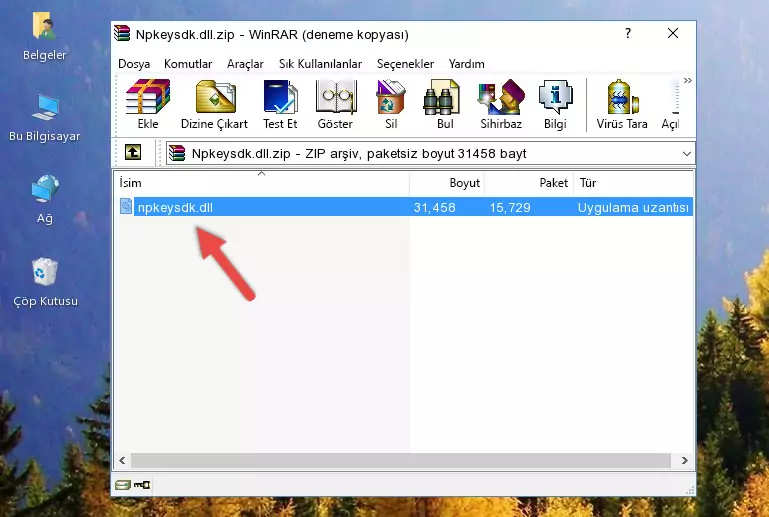Click the 31,458 size value
Viewport: 769px width, 517px height.
click(434, 207)
